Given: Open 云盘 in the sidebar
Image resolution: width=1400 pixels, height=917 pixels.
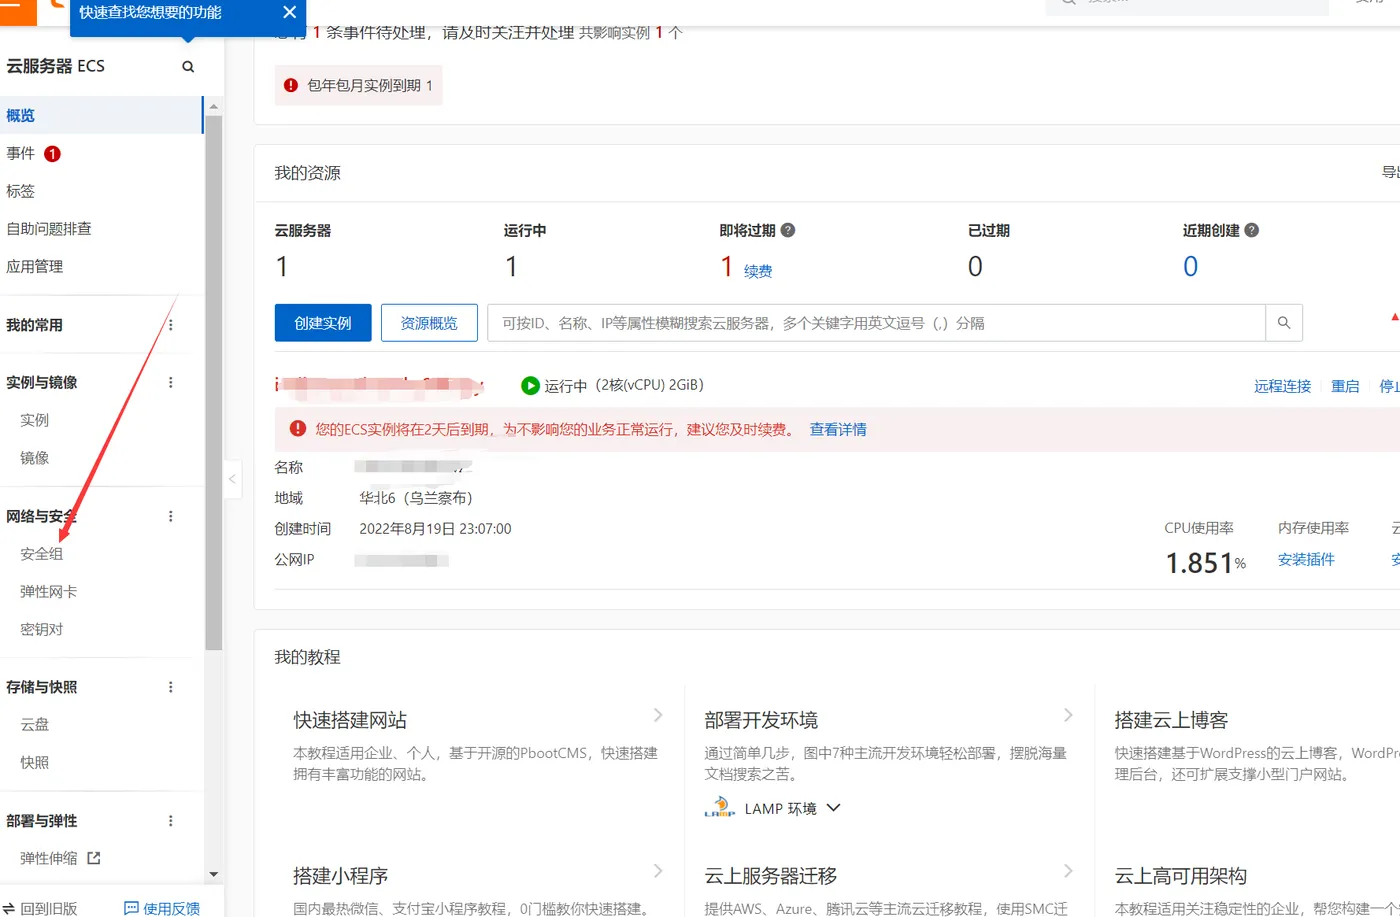Looking at the screenshot, I should coord(35,725).
